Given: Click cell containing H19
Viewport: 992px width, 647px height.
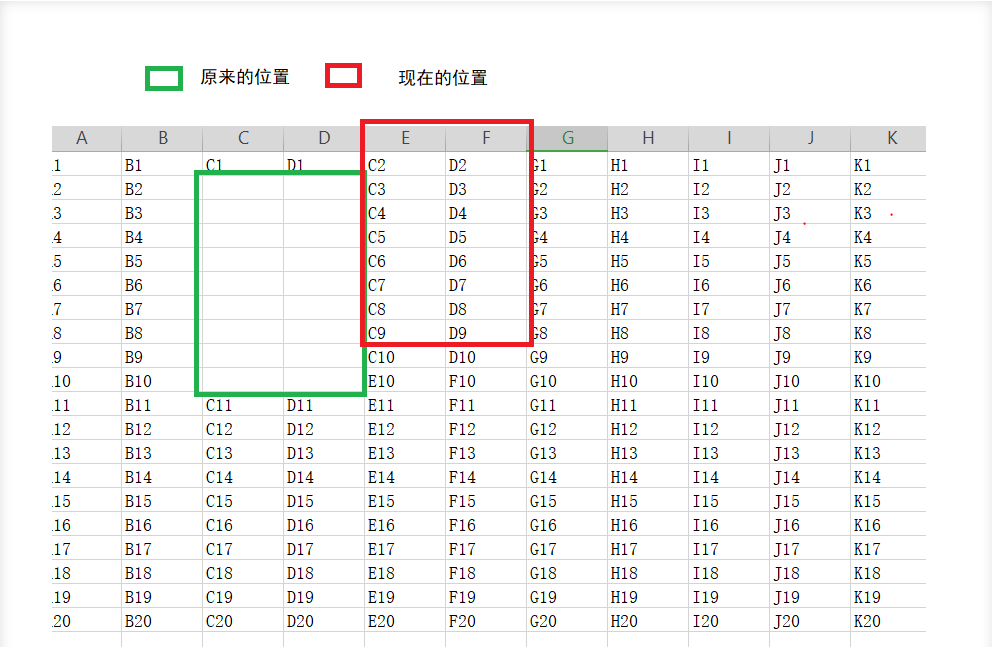Looking at the screenshot, I should [x=648, y=597].
